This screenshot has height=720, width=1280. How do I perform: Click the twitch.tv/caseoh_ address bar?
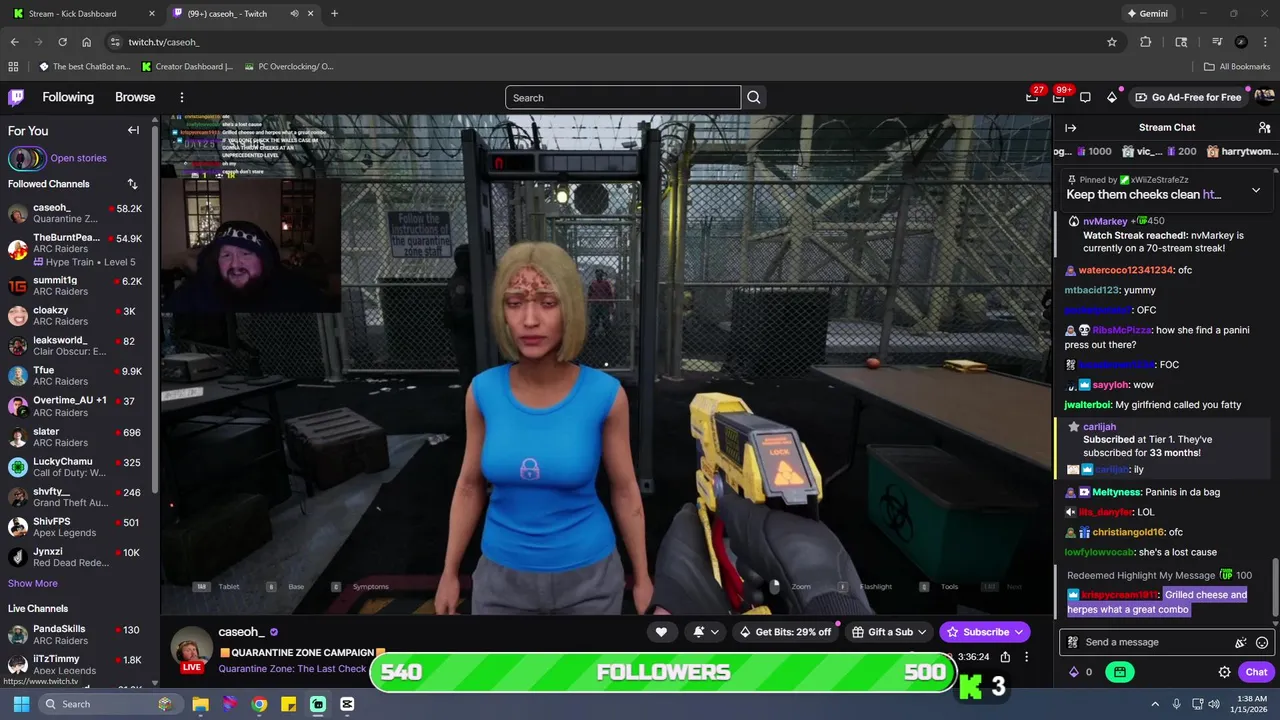600,42
